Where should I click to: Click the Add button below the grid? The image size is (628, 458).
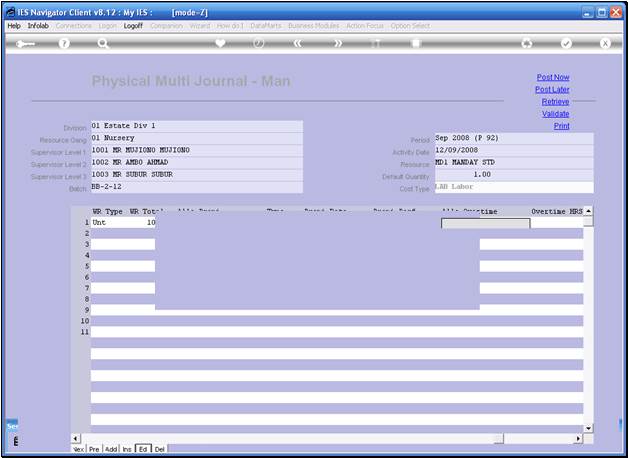click(111, 449)
